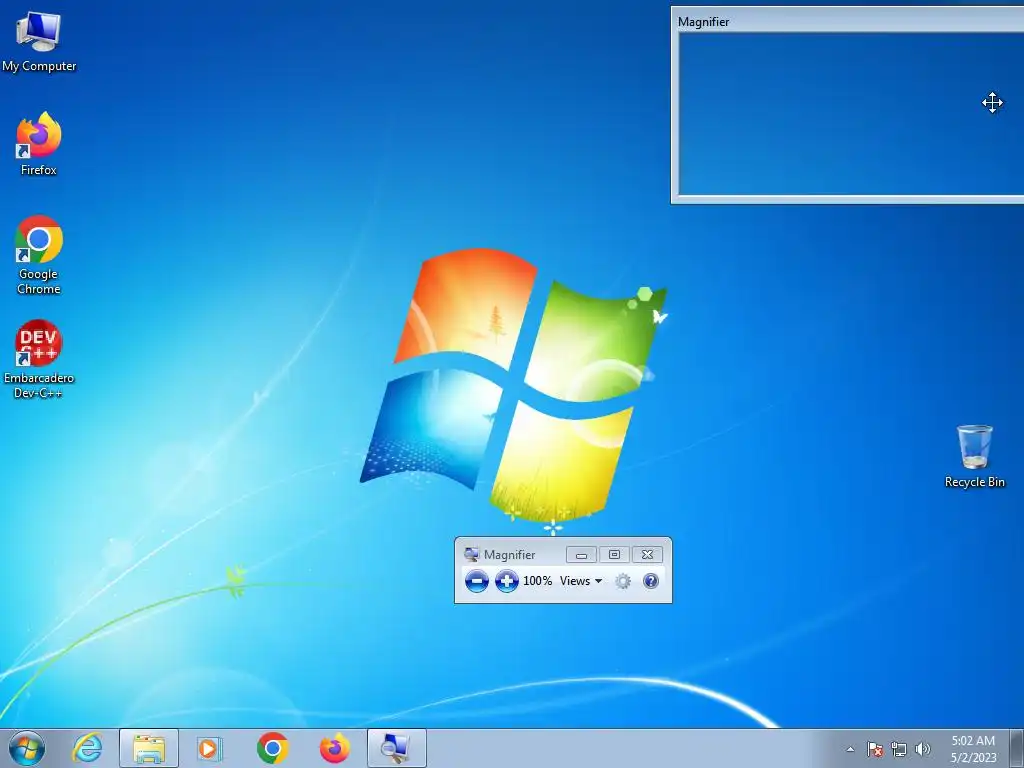This screenshot has height=768, width=1024.
Task: Open the Magnifier Views dropdown
Action: pos(581,581)
